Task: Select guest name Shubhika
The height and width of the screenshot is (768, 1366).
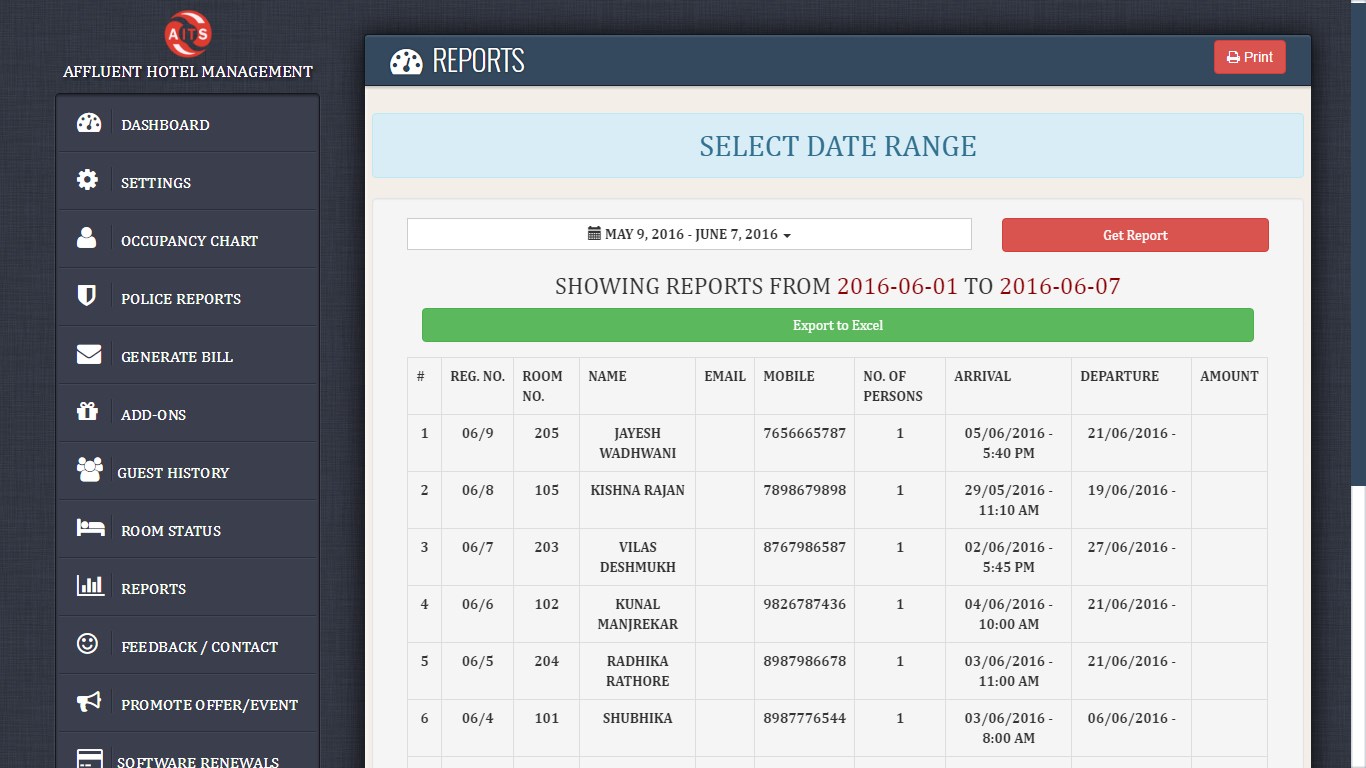Action: pos(638,718)
